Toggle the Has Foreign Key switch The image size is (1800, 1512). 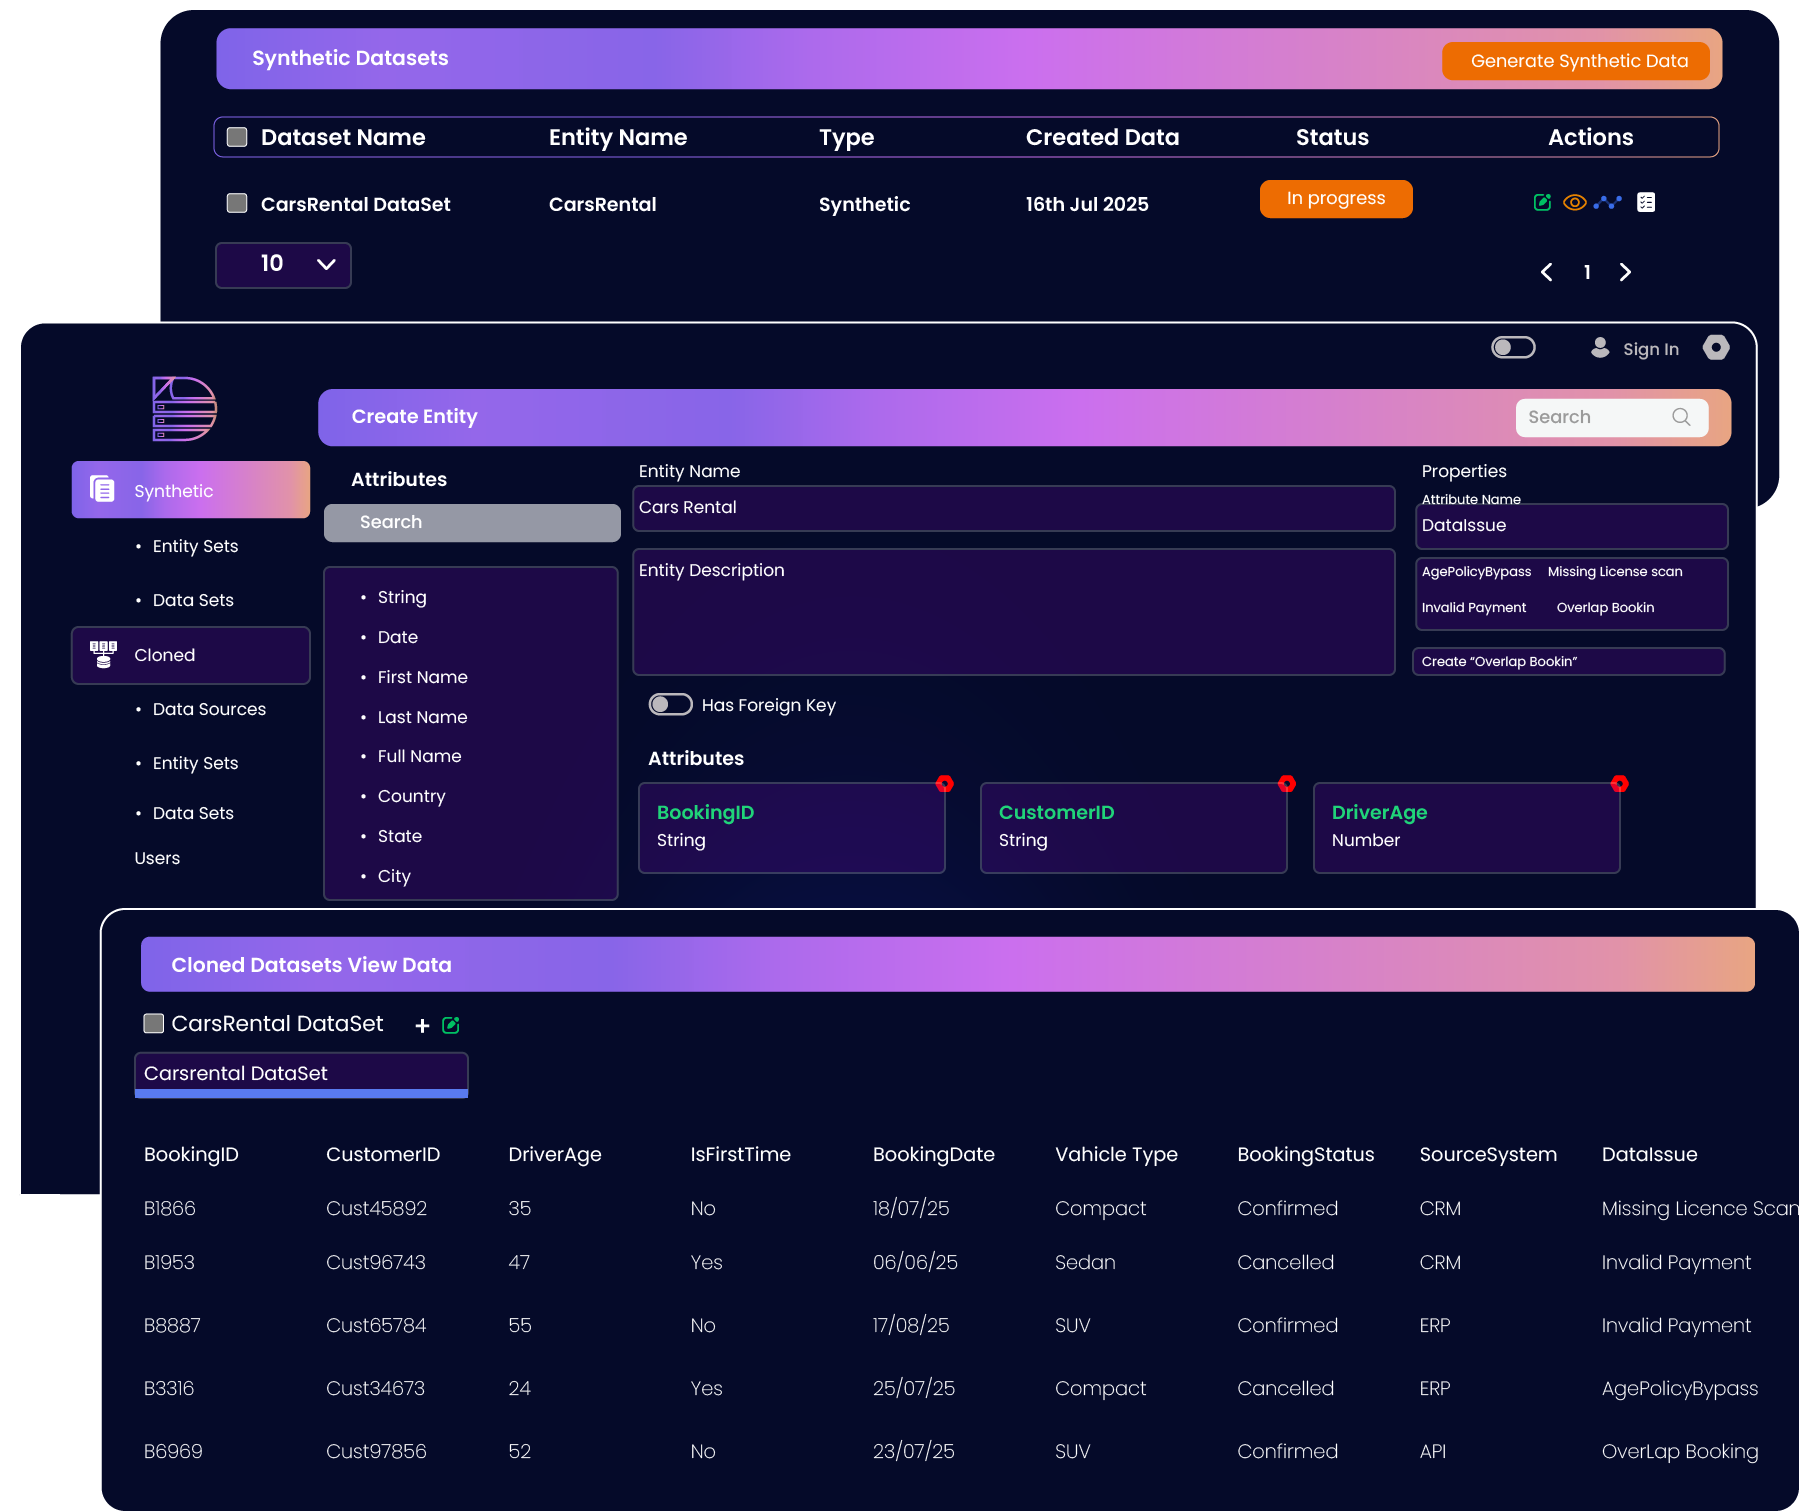click(670, 705)
